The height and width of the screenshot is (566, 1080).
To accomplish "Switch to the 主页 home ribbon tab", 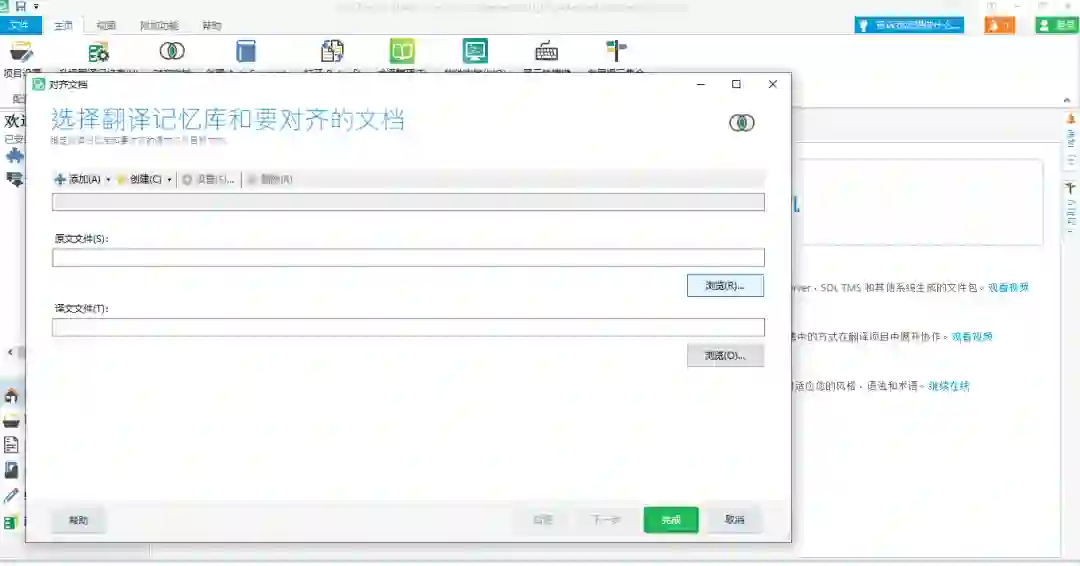I will [63, 25].
